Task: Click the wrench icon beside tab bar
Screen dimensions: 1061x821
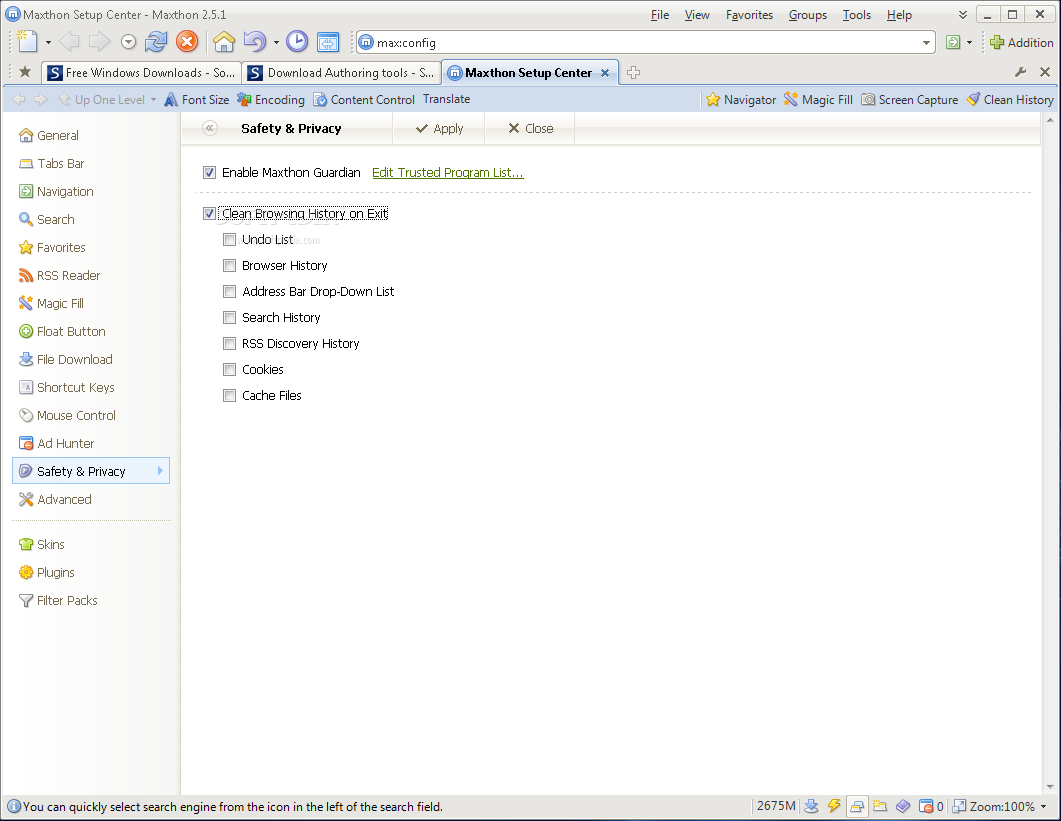Action: [1020, 72]
